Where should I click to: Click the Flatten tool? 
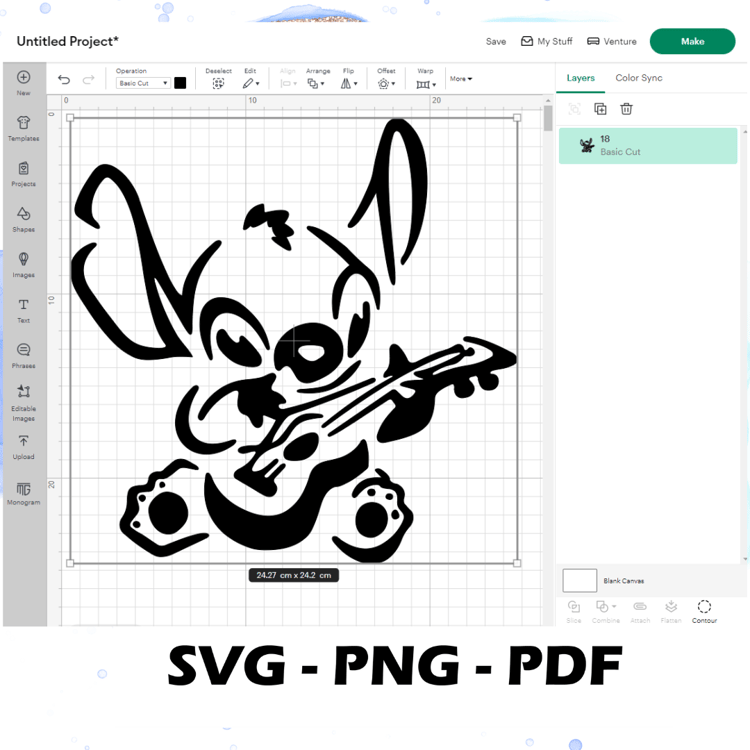(x=671, y=611)
